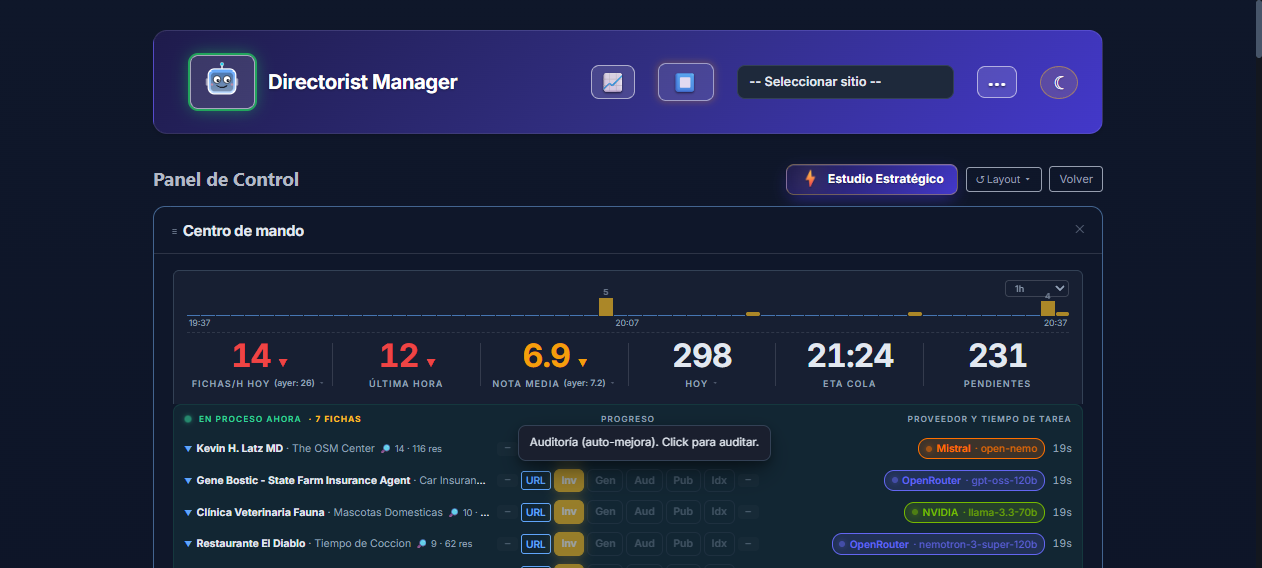
Task: Click the robot logo icon
Action: pyautogui.click(x=222, y=82)
